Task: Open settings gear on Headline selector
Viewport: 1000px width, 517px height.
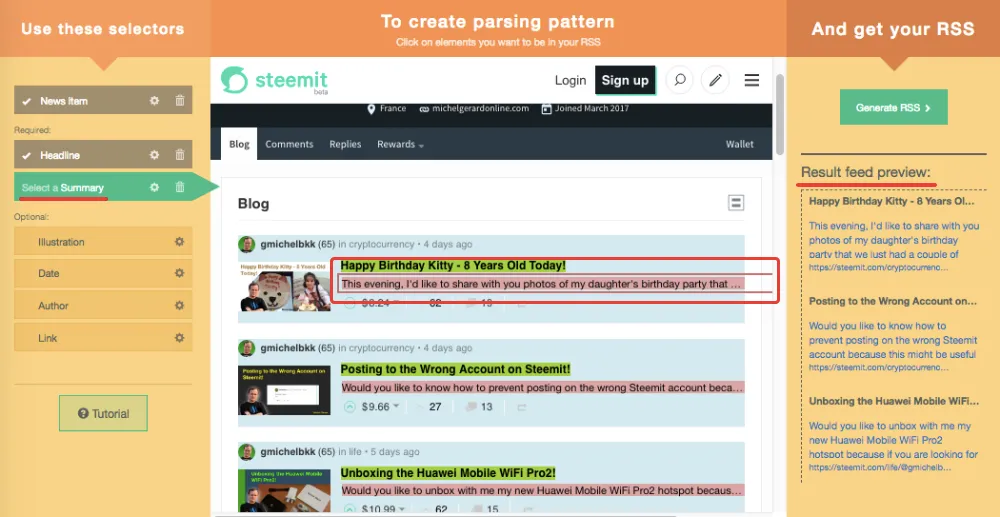Action: (x=154, y=155)
